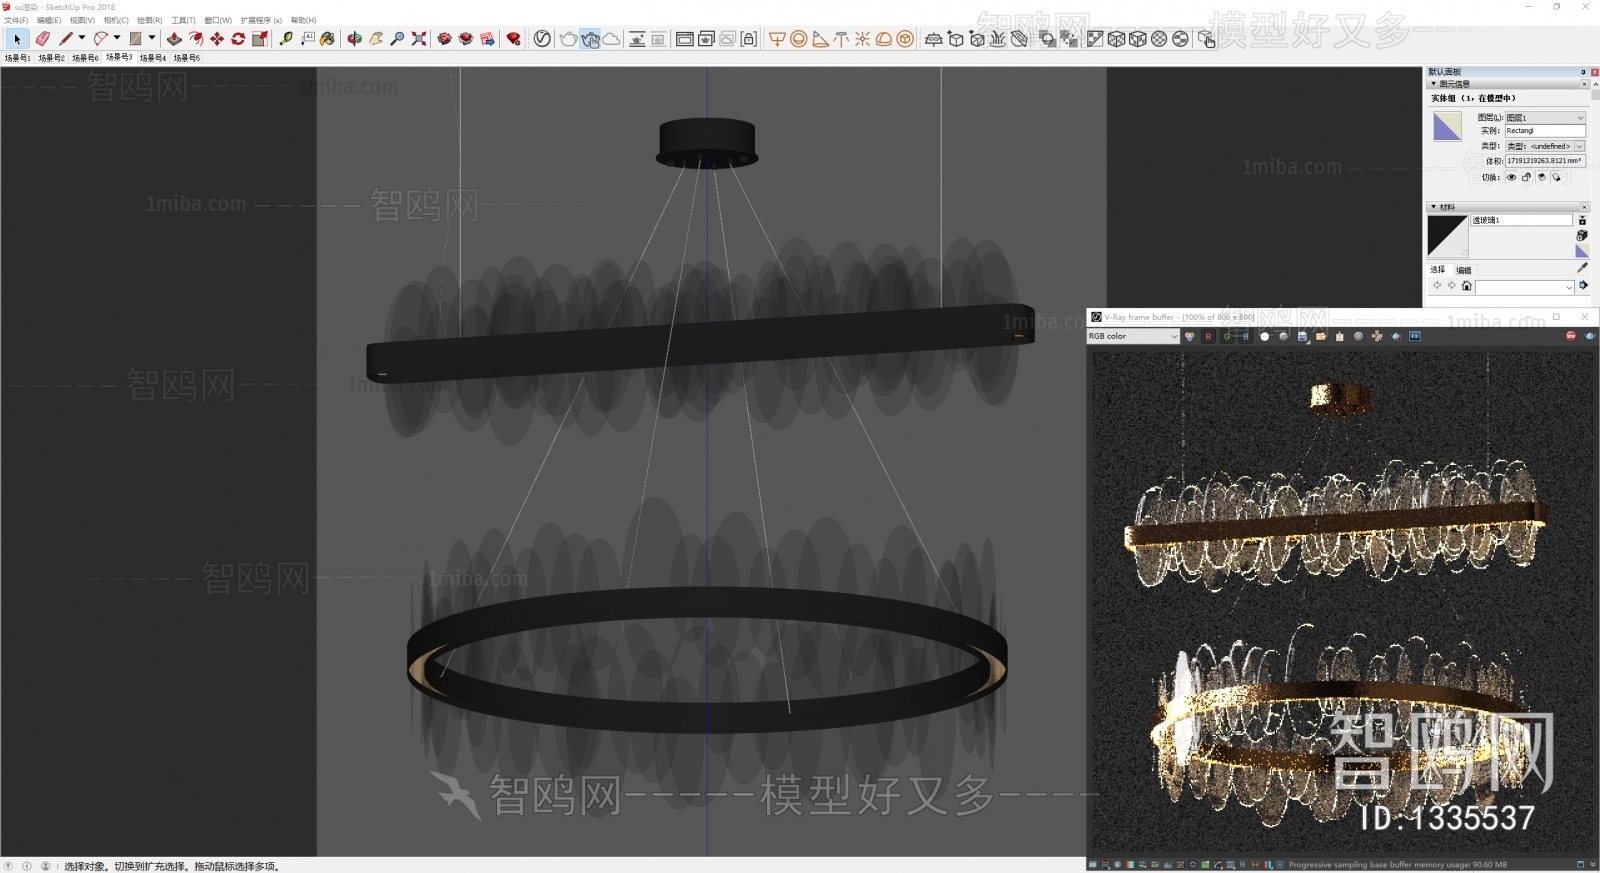Click the entity material swatch thumbnail
This screenshot has height=873, width=1600.
click(x=1447, y=127)
